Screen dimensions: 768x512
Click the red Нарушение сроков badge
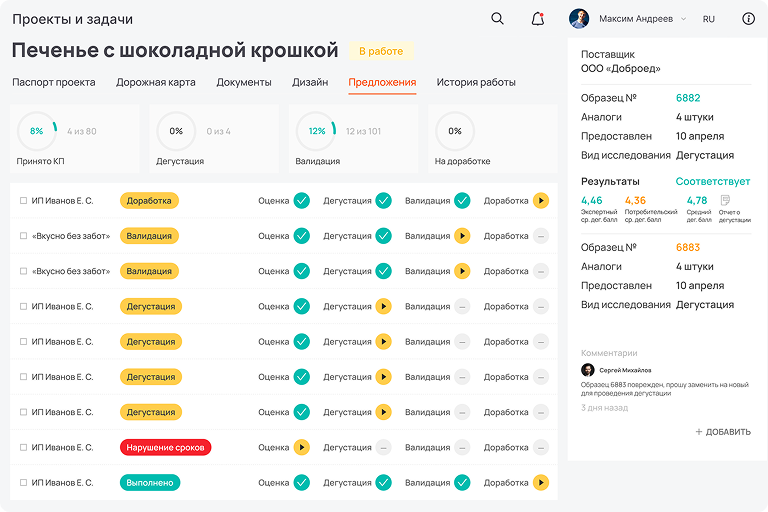point(165,448)
